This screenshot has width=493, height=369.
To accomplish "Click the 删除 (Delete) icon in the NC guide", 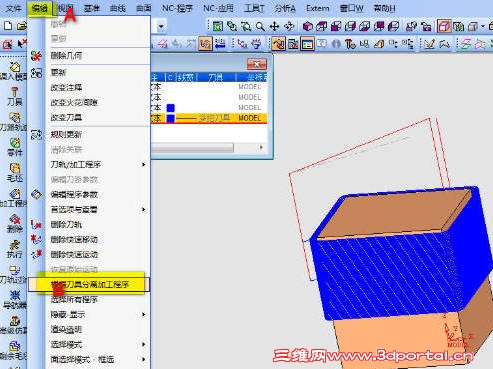I will (x=14, y=223).
